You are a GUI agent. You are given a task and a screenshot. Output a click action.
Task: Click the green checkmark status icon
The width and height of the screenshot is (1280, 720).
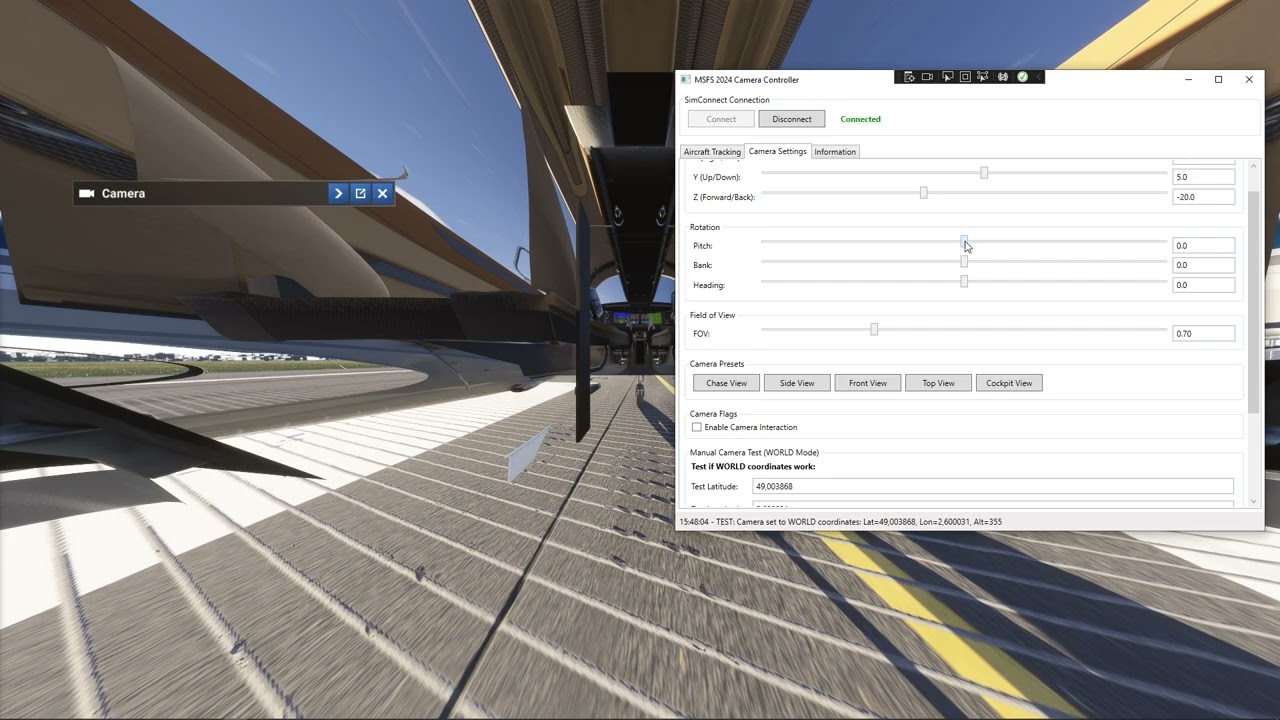coord(1022,77)
